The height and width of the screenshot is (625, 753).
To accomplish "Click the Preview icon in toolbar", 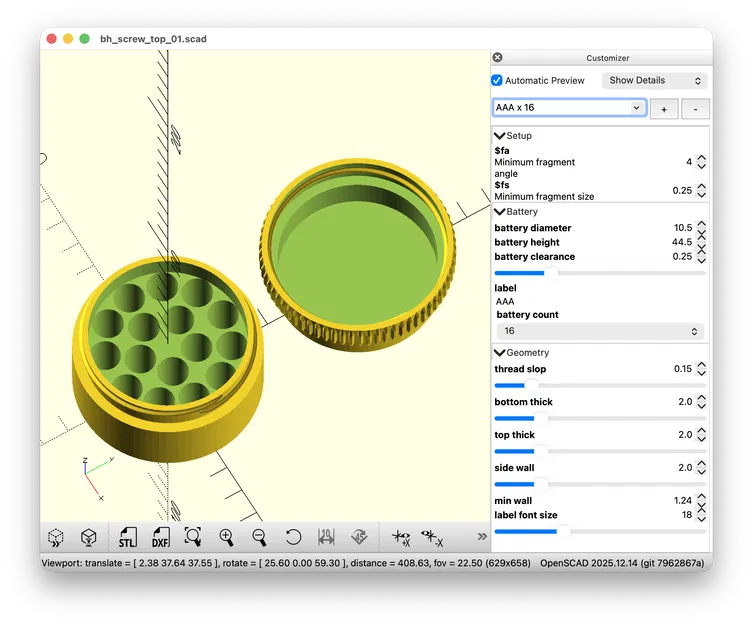I will tap(56, 537).
